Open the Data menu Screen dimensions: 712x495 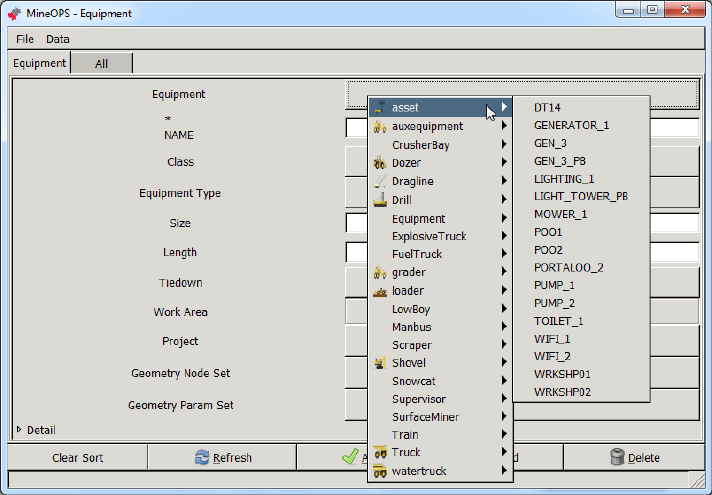(x=58, y=39)
